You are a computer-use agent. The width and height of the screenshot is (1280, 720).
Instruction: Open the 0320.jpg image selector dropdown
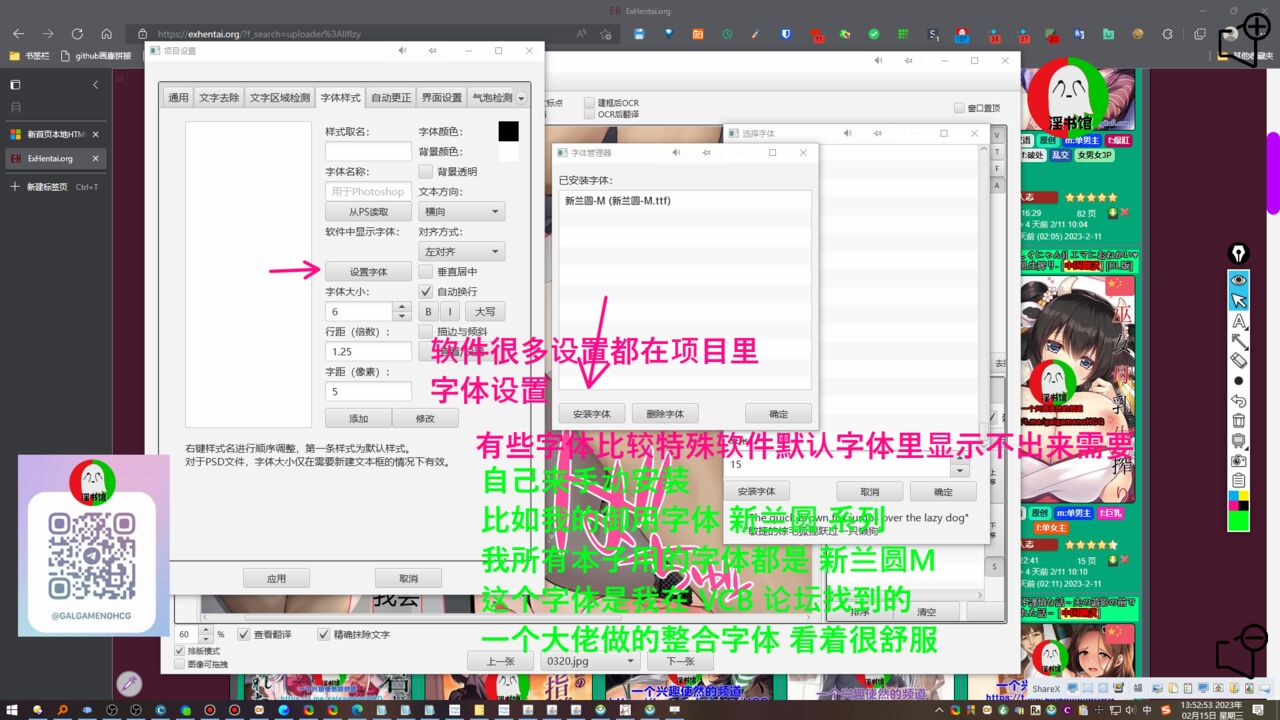(x=589, y=661)
